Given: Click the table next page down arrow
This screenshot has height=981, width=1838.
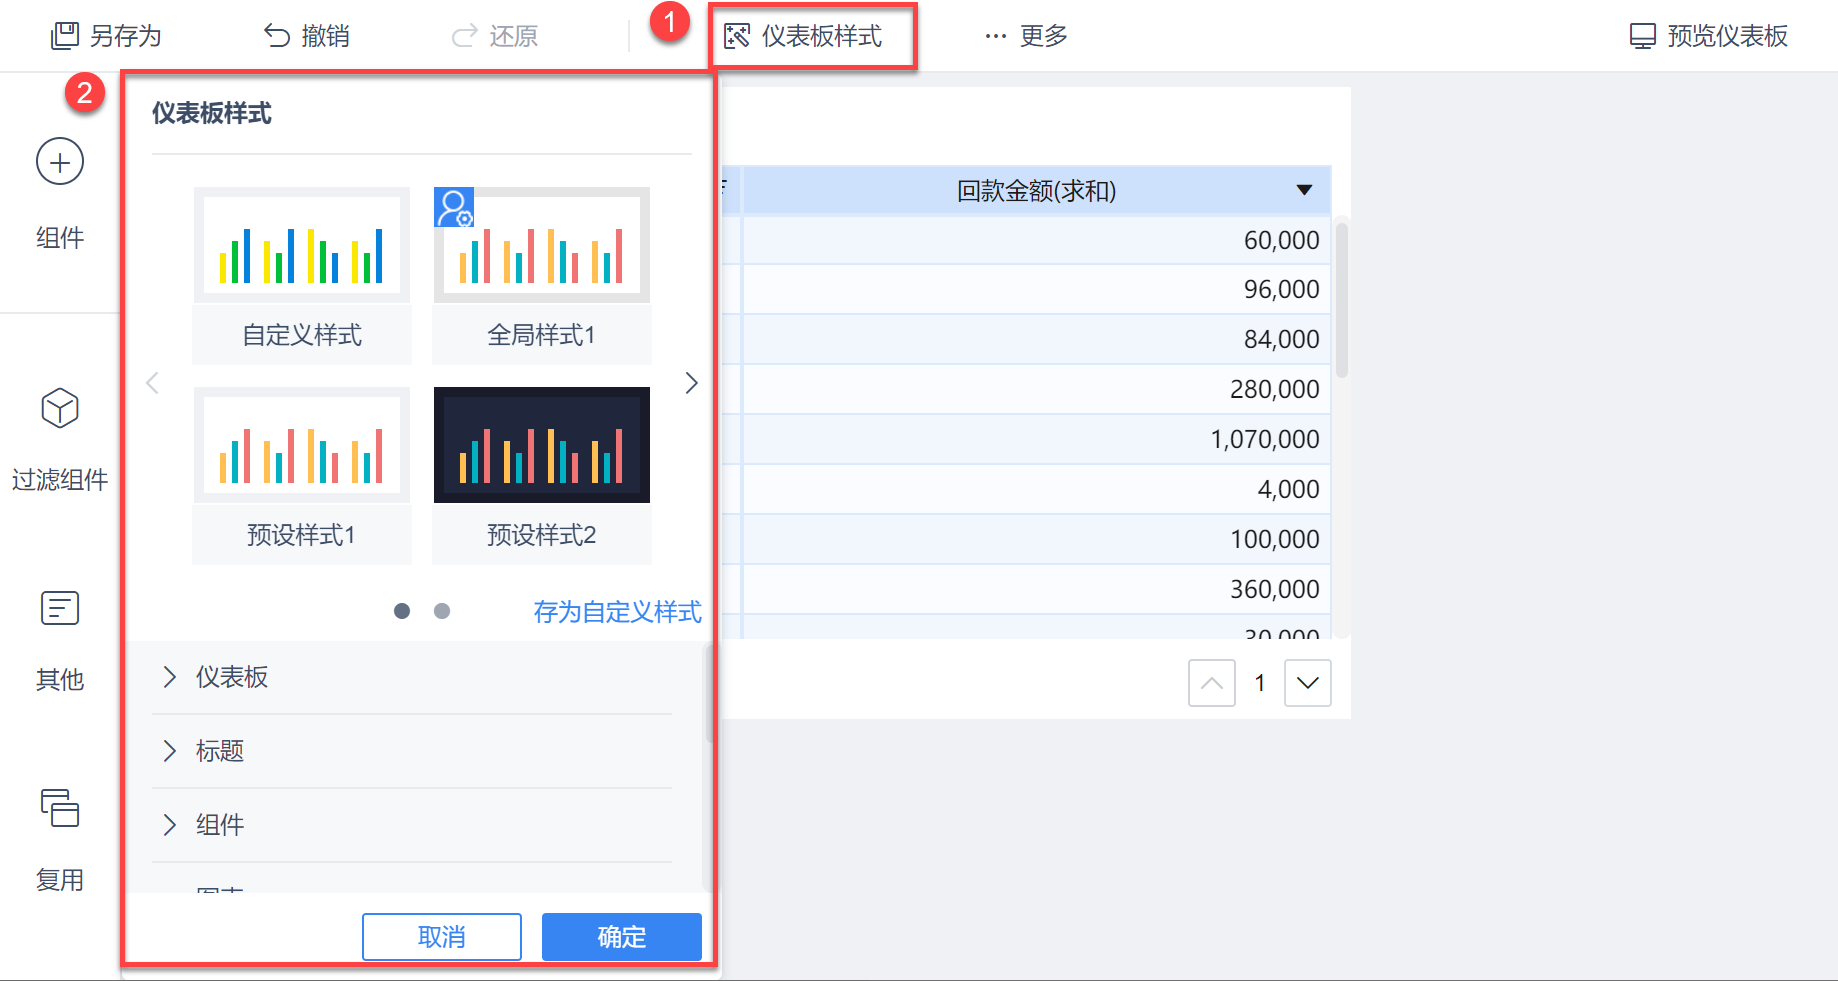Looking at the screenshot, I should [x=1308, y=683].
